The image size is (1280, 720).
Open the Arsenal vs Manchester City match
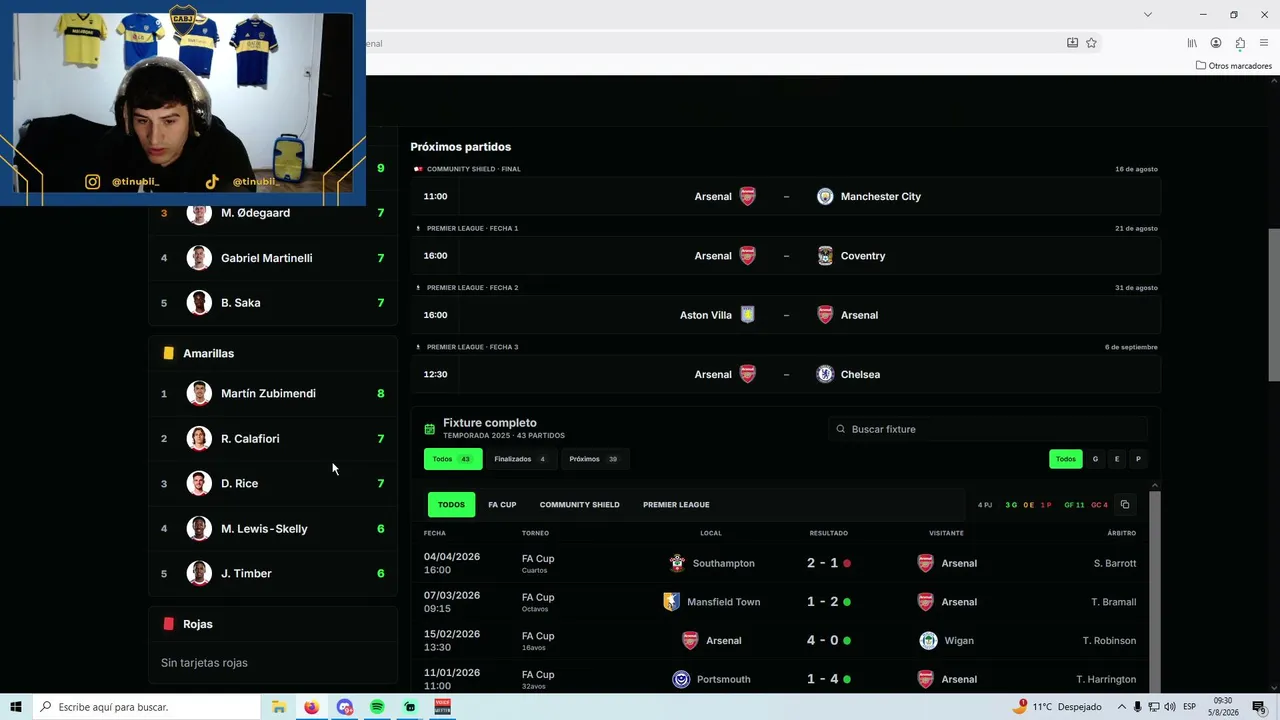point(786,196)
